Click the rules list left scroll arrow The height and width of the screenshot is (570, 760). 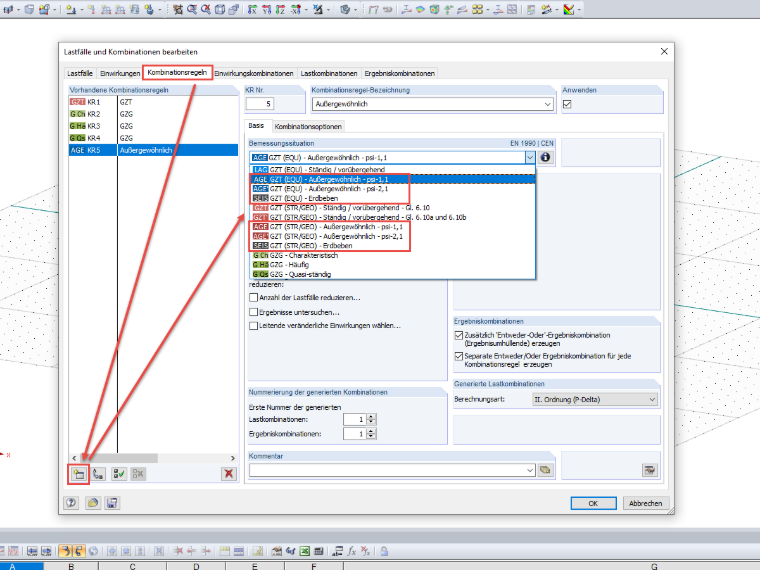tap(74, 458)
